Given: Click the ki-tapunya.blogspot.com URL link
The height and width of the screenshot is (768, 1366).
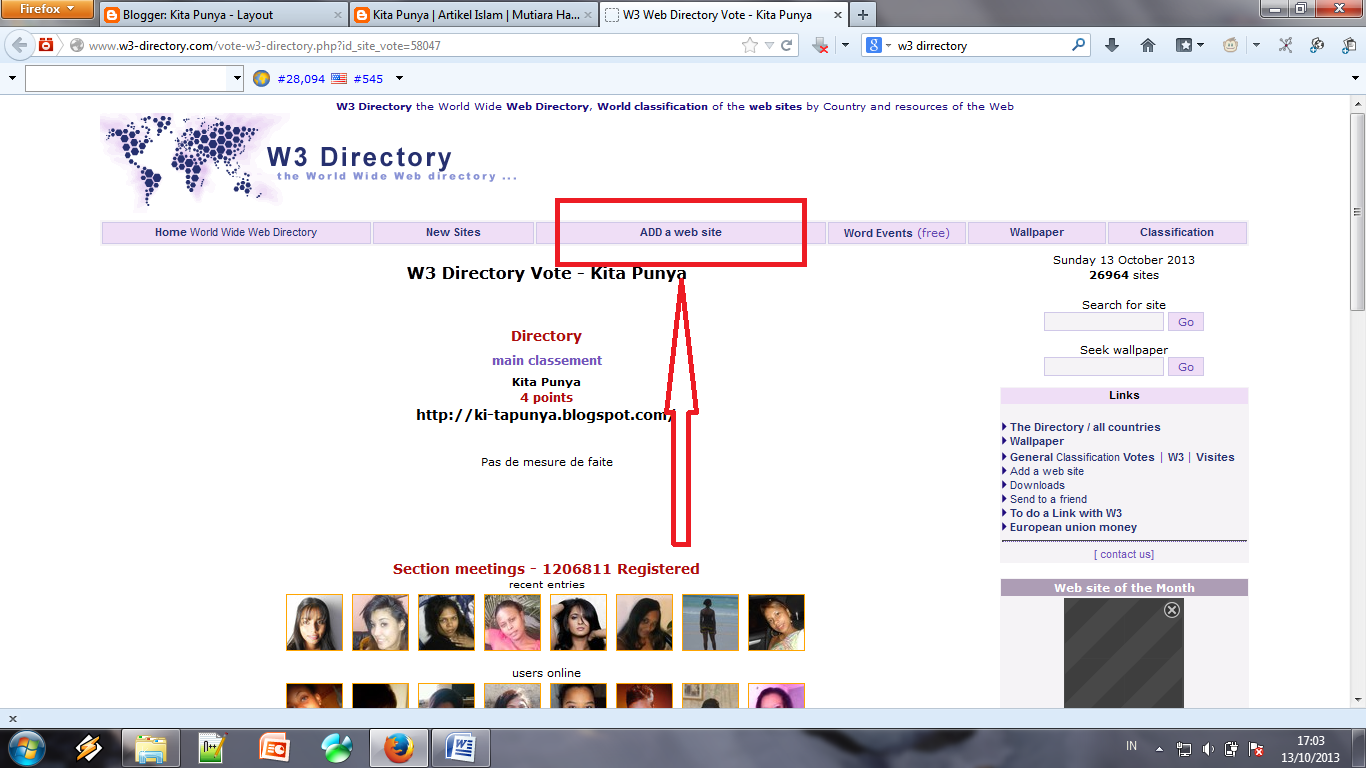Looking at the screenshot, I should pos(545,415).
